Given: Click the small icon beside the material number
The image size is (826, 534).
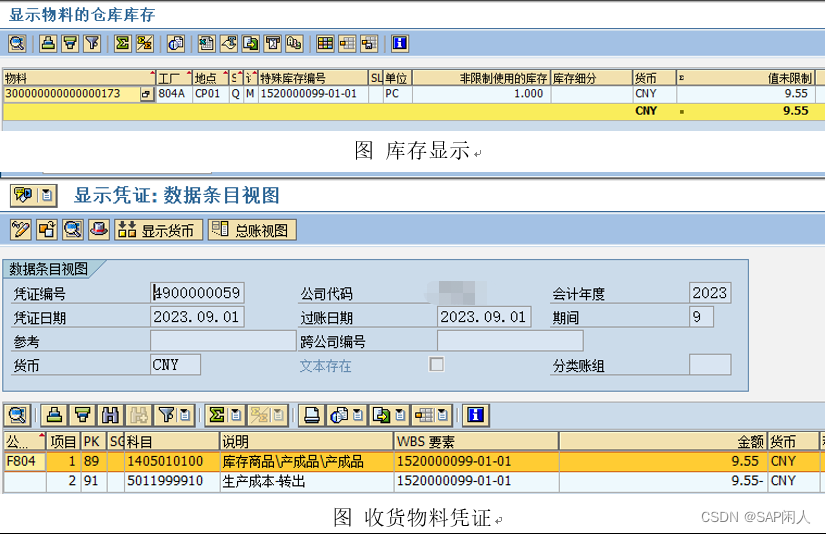Looking at the screenshot, I should [146, 94].
